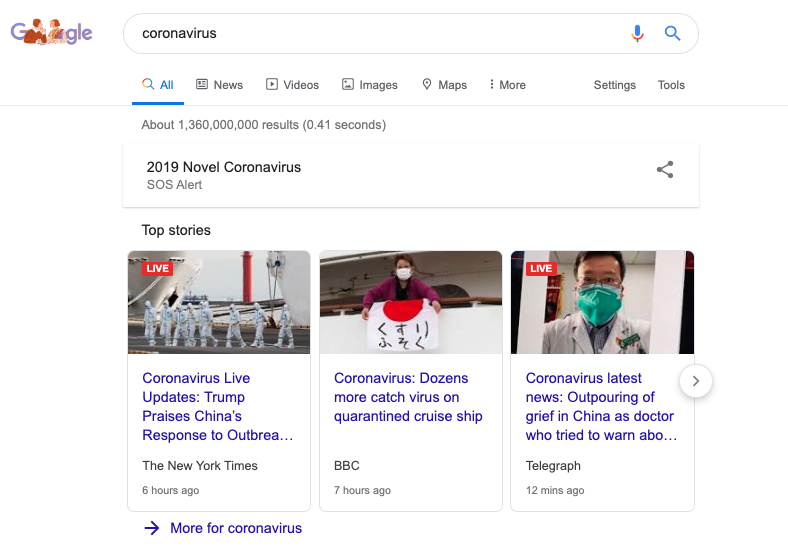
Task: Open the More search categories menu
Action: [507, 85]
